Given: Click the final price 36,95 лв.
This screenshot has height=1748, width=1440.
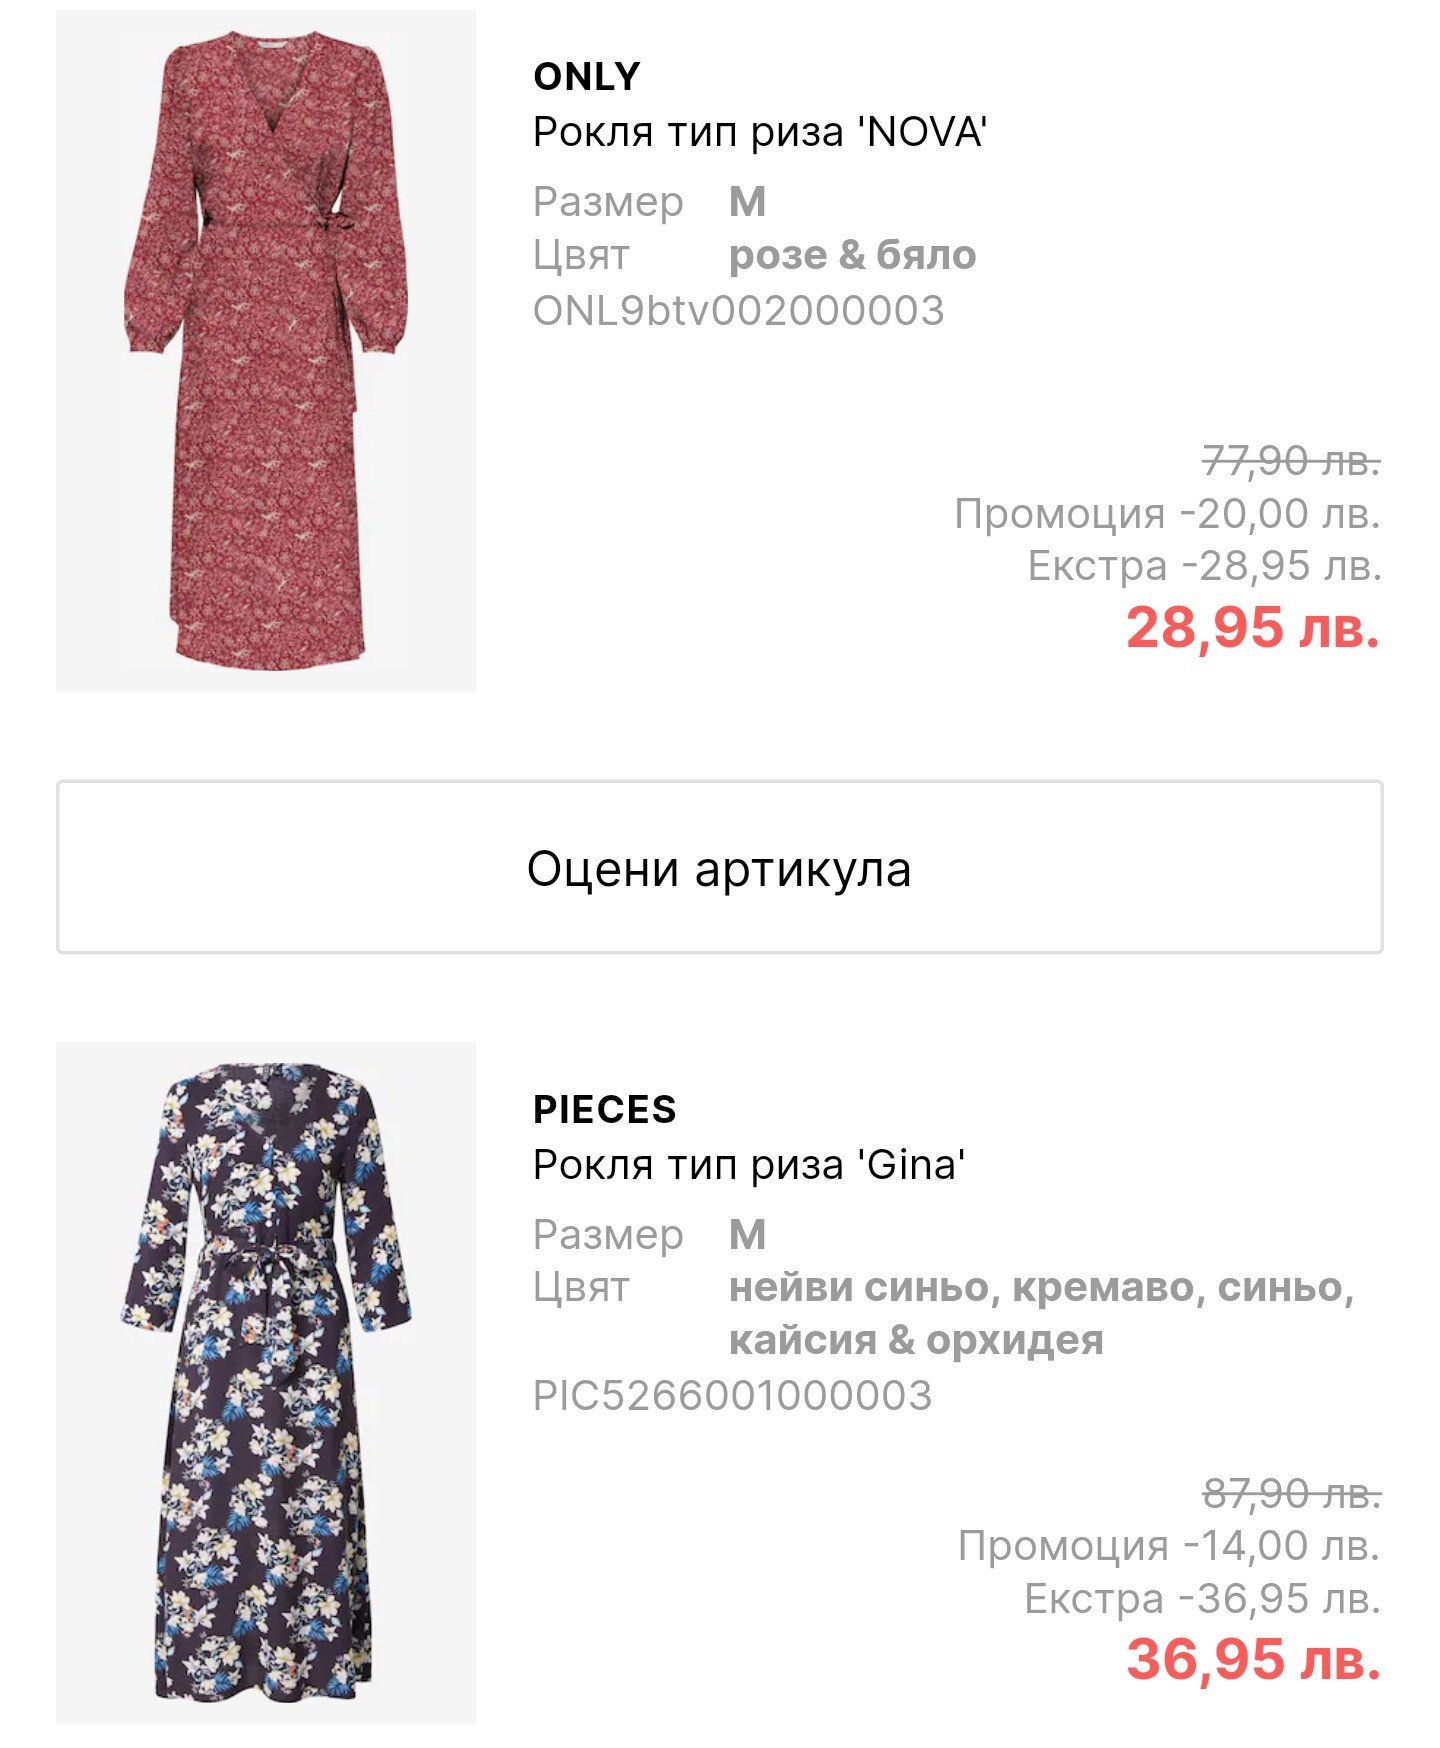Looking at the screenshot, I should [x=1253, y=1659].
